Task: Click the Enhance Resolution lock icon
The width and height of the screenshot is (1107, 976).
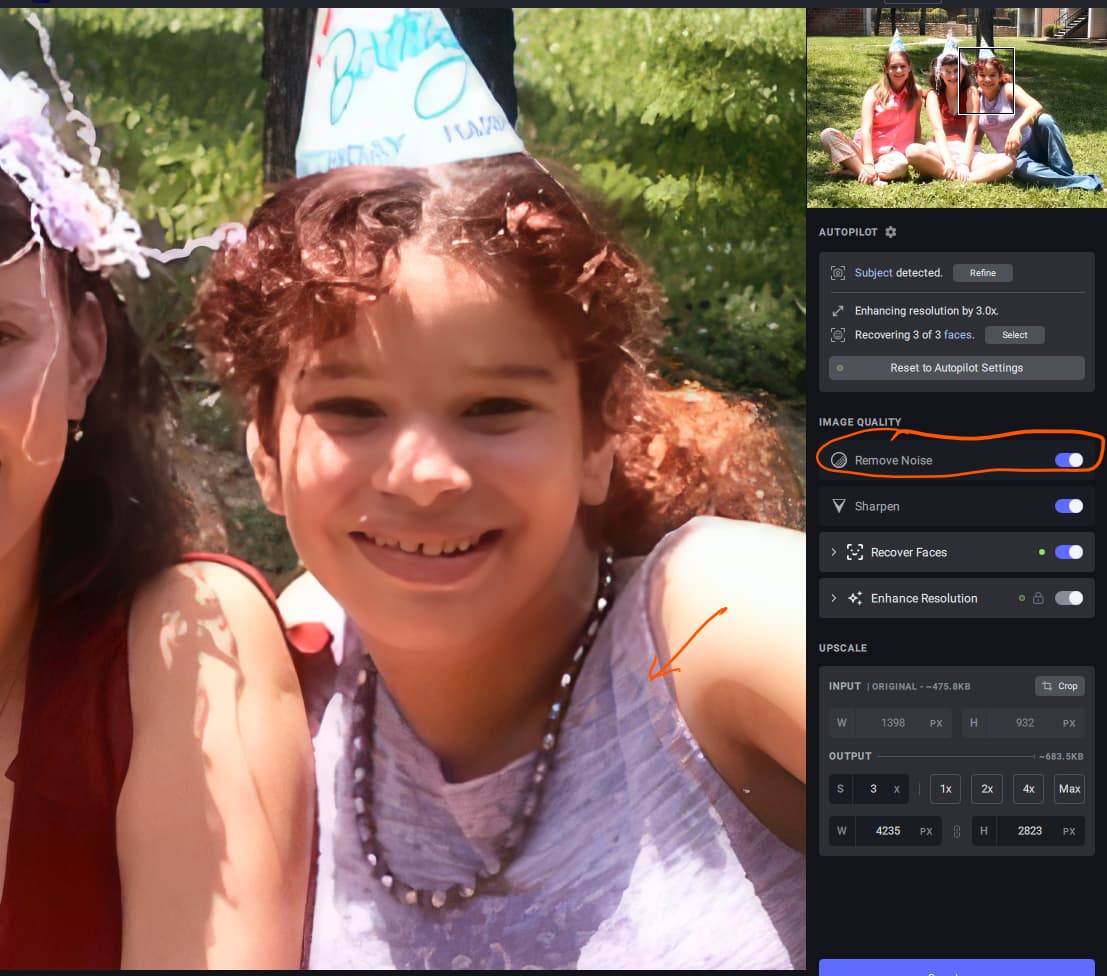Action: point(1038,598)
